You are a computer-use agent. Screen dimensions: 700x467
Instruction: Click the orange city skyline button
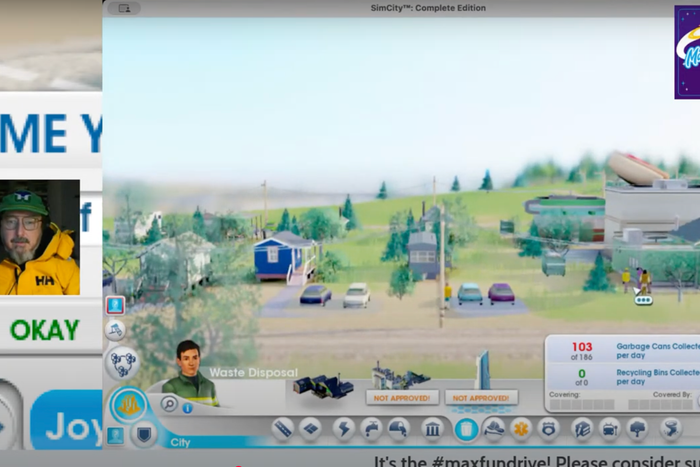click(x=129, y=405)
